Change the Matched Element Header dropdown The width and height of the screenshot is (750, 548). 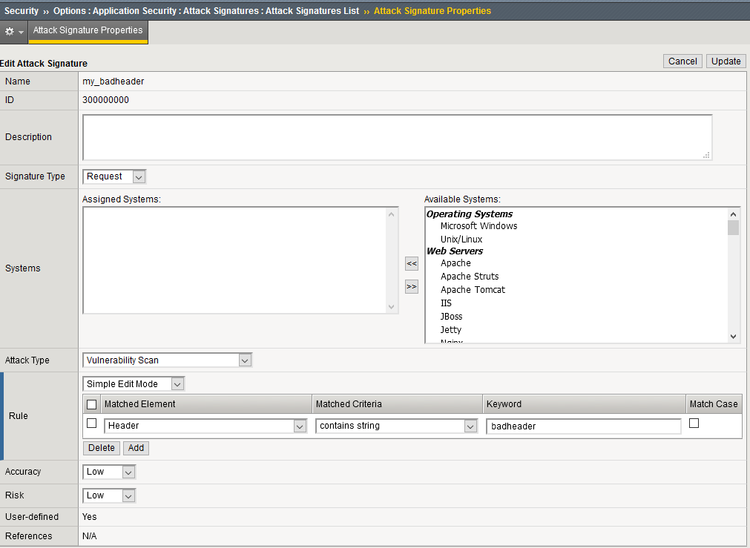[x=205, y=426]
